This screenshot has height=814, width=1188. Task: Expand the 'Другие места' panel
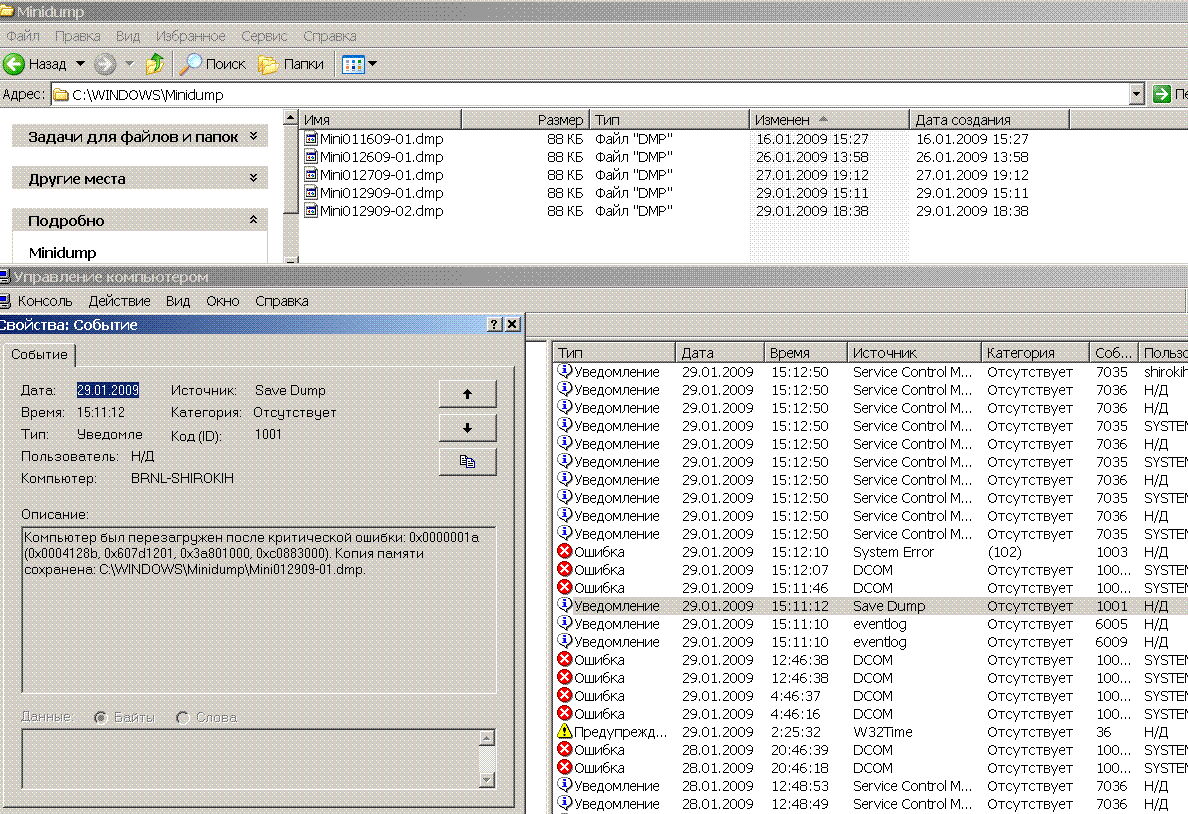253,178
